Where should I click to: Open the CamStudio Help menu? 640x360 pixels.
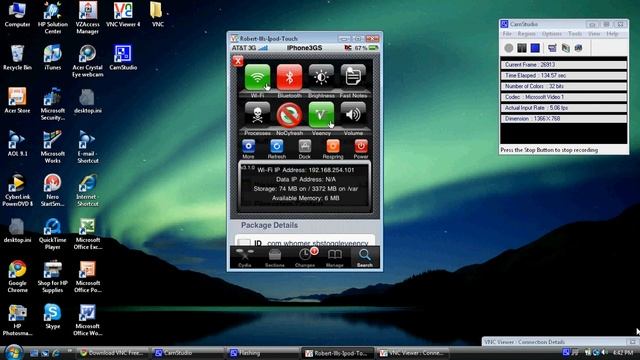[612, 34]
